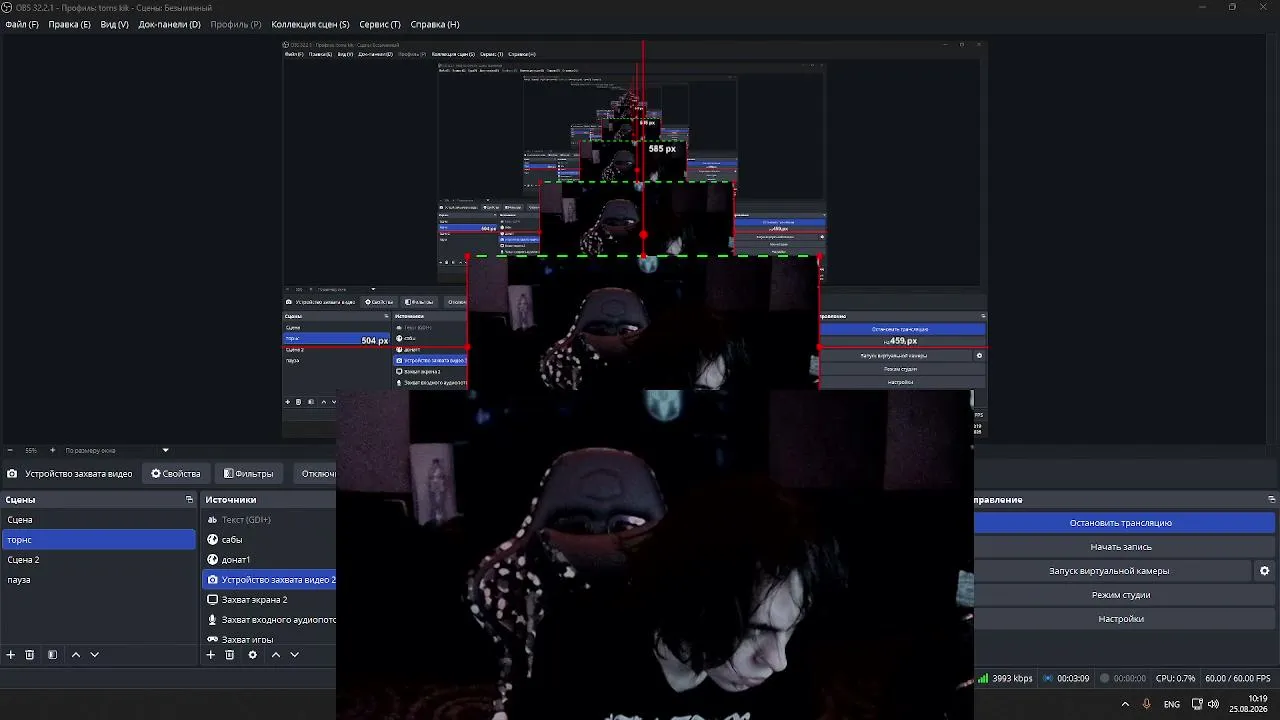
Task: Open the Док-панели menu
Action: point(169,24)
